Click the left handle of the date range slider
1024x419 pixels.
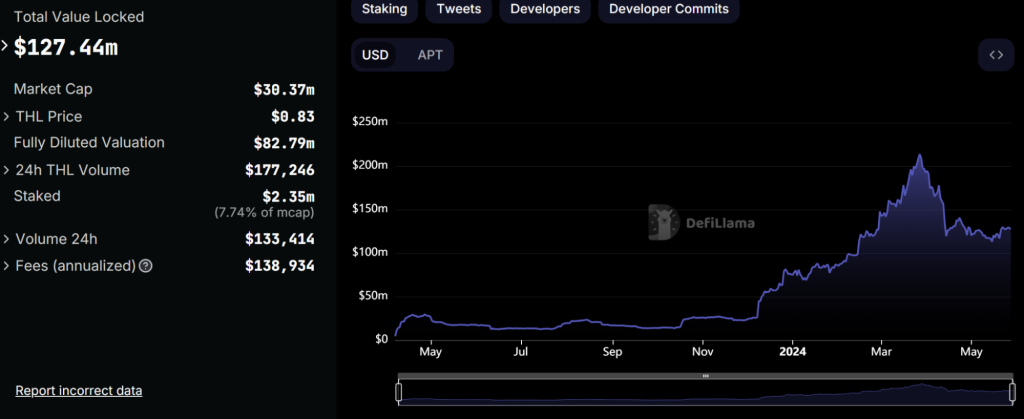pos(398,392)
